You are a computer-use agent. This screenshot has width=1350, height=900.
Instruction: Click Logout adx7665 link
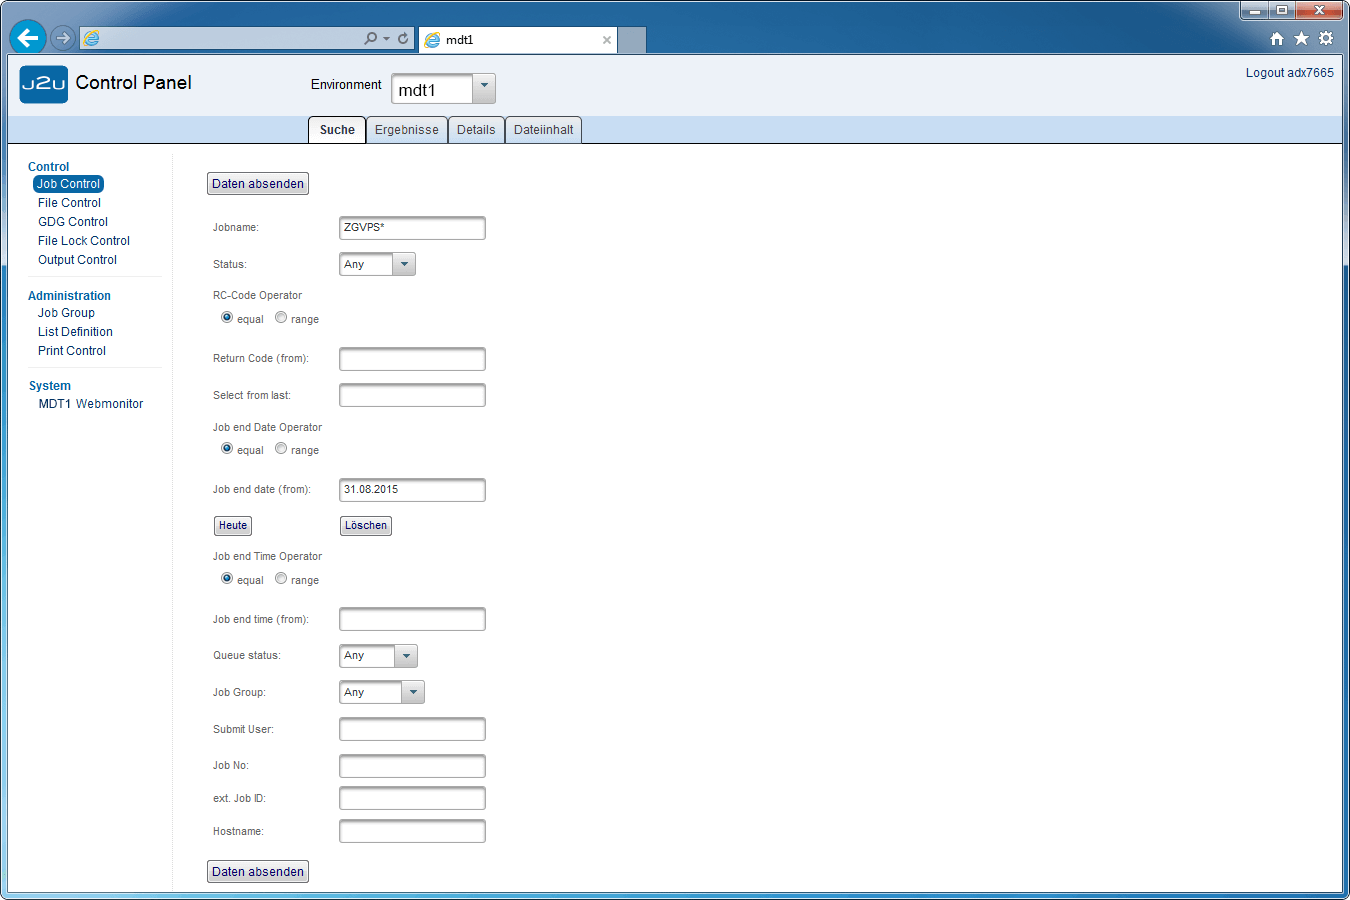[1289, 73]
